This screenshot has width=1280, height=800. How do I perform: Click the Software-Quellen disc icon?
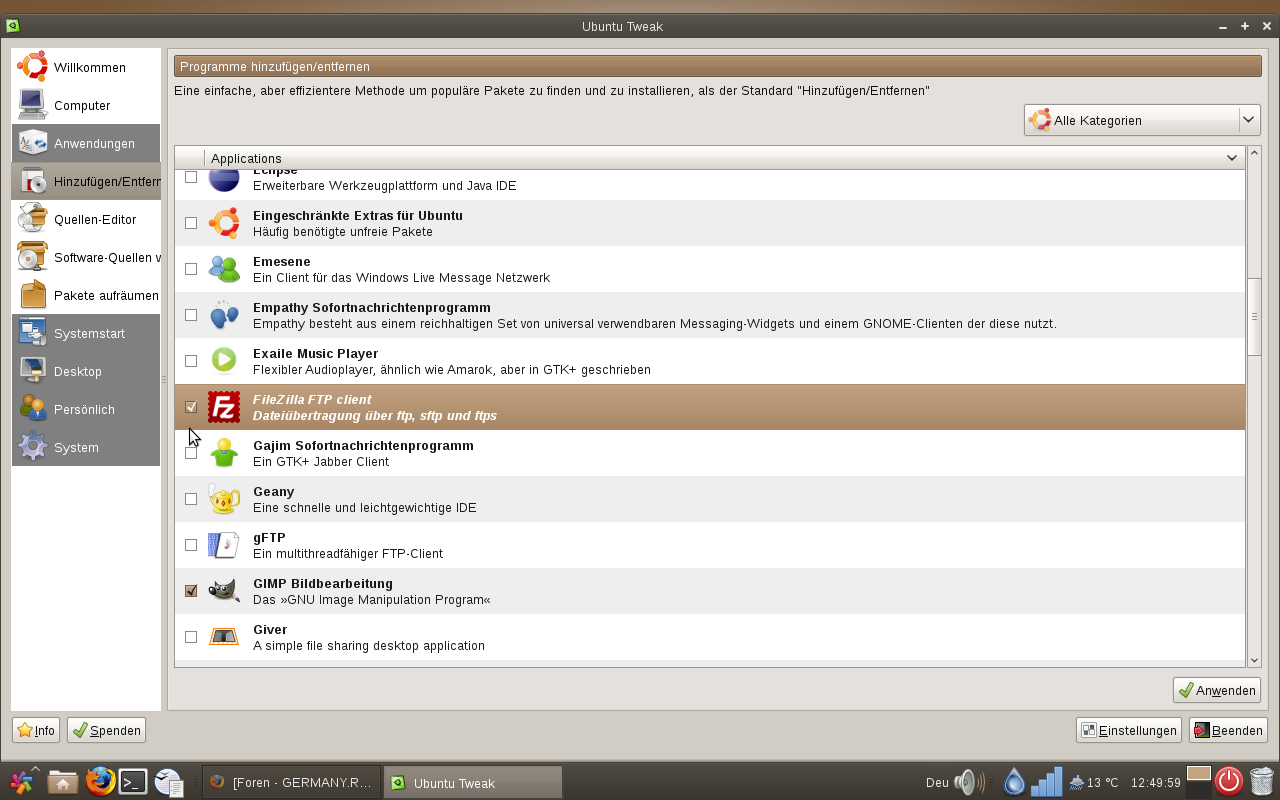tap(33, 257)
